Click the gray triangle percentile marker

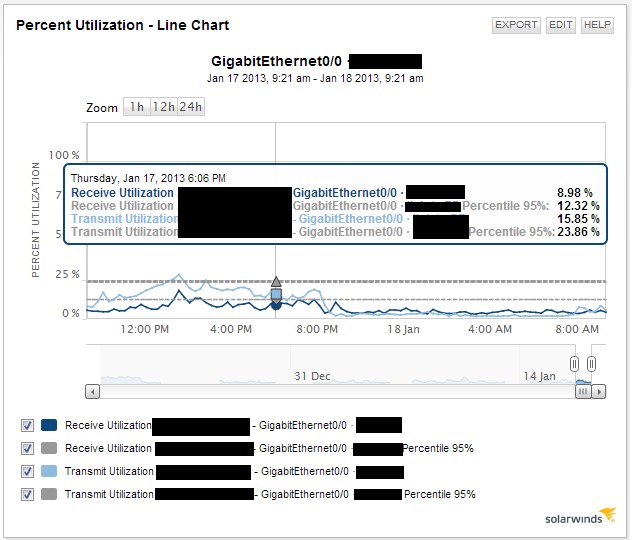click(276, 281)
